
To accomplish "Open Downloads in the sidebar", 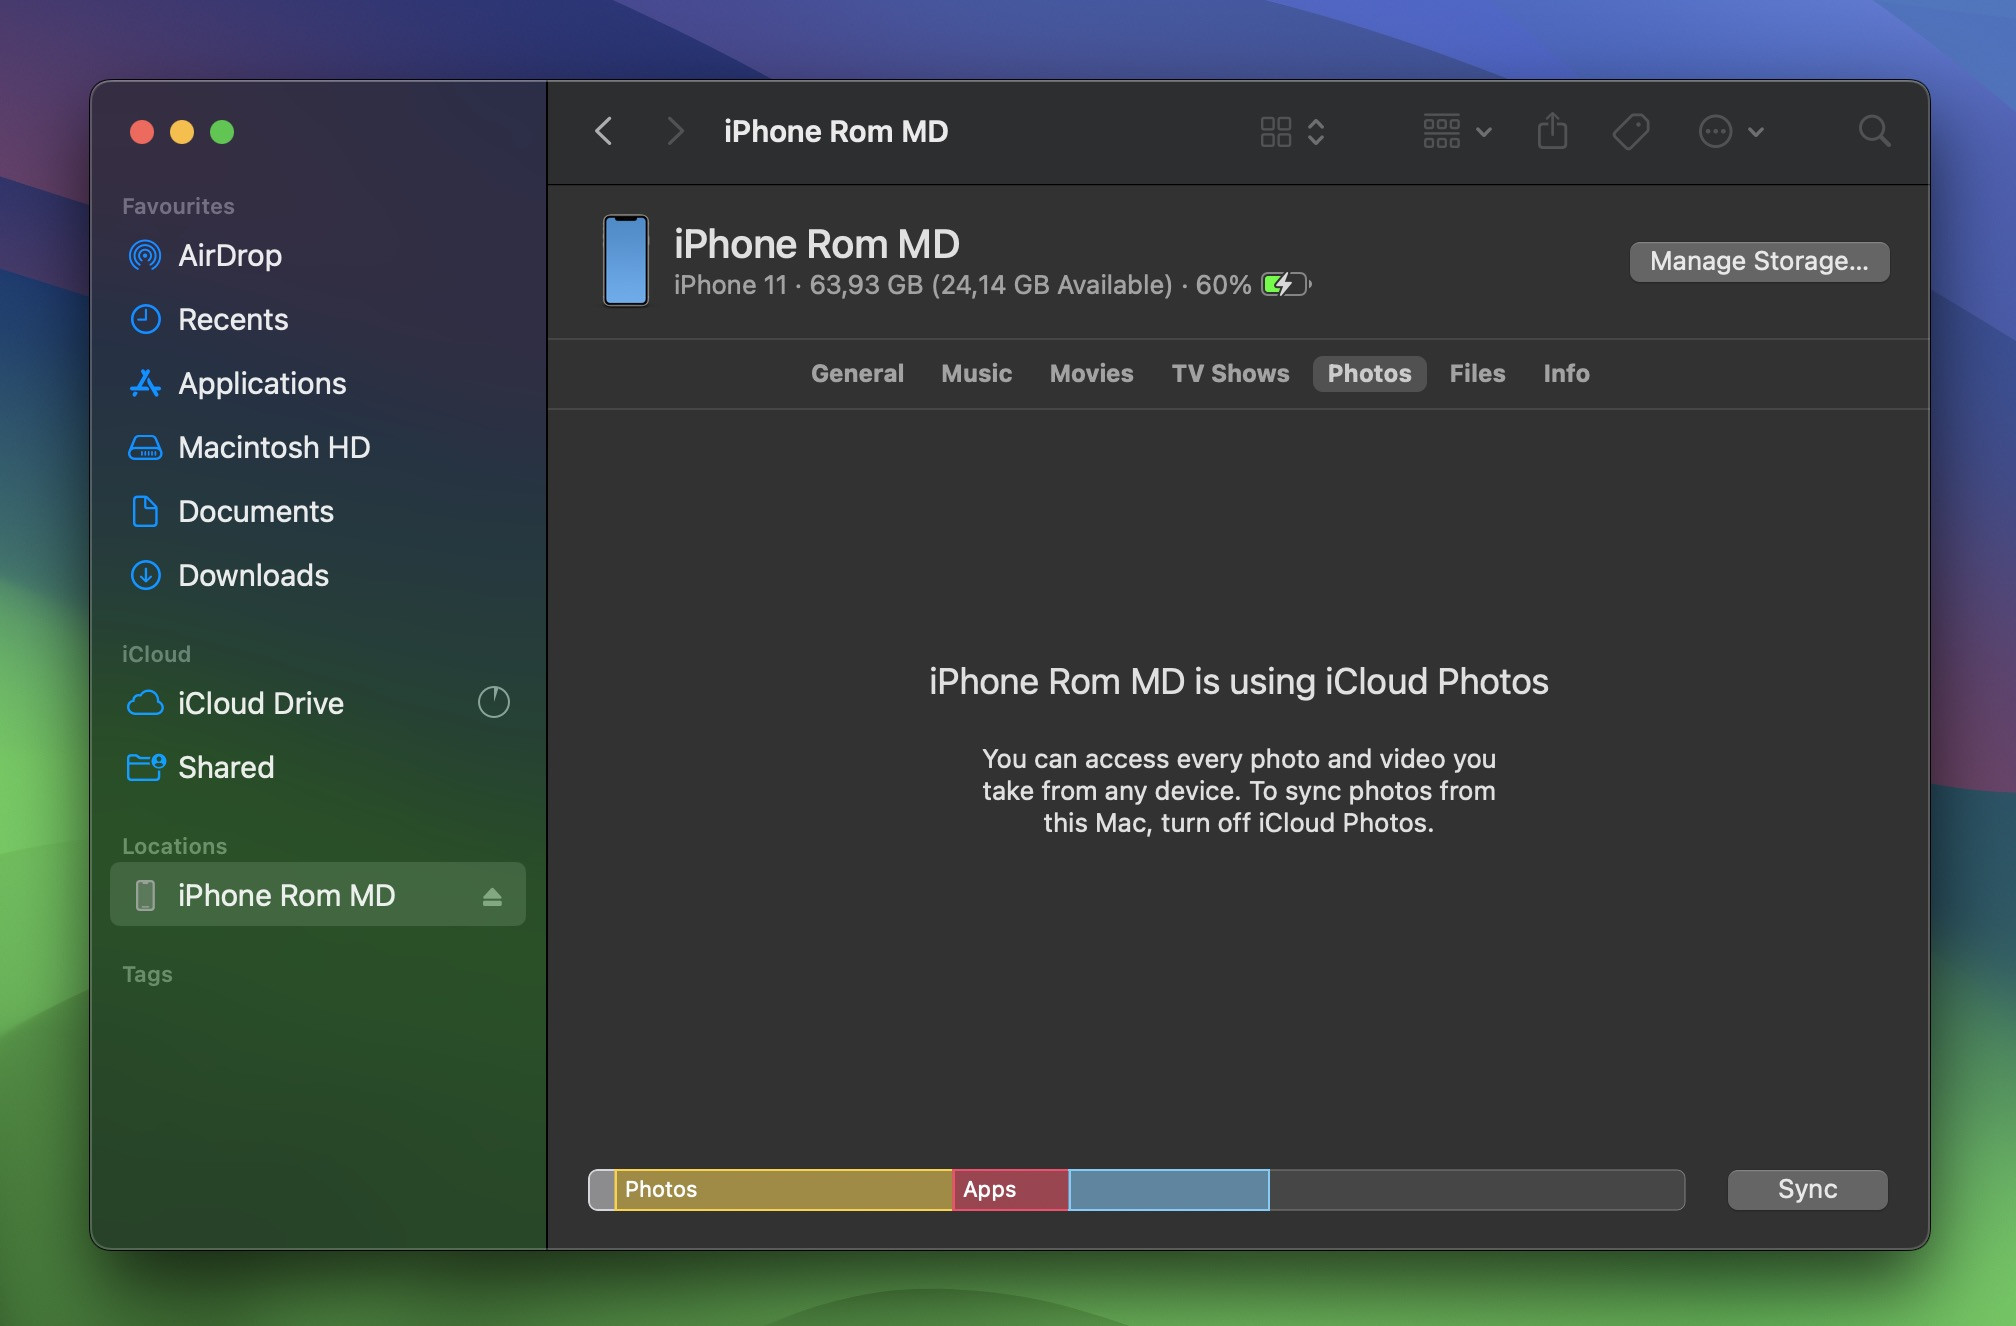I will click(x=318, y=575).
